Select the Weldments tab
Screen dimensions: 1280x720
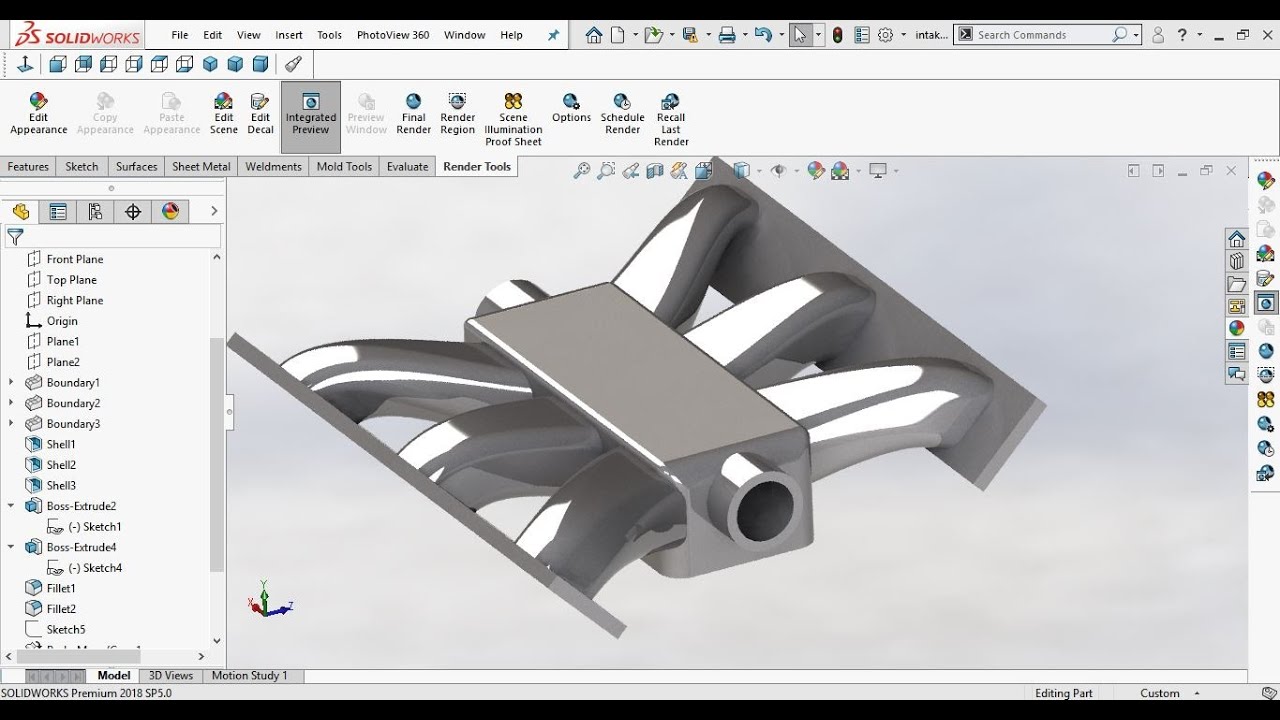[273, 167]
